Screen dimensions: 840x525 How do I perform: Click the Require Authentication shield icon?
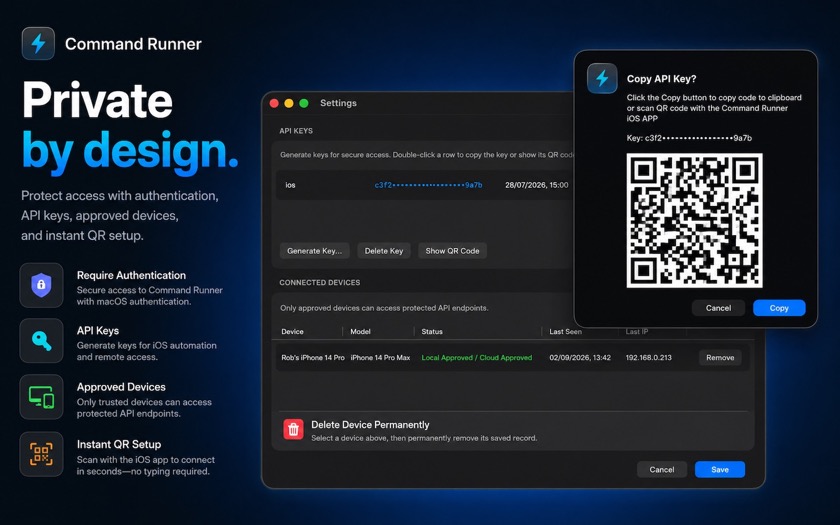pos(41,285)
